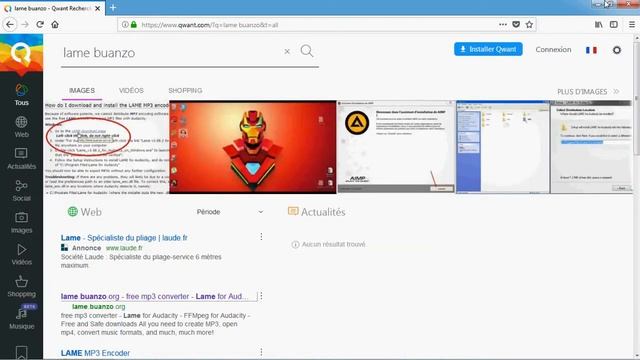
Task: Save page to Pocket
Action: pyautogui.click(x=516, y=24)
